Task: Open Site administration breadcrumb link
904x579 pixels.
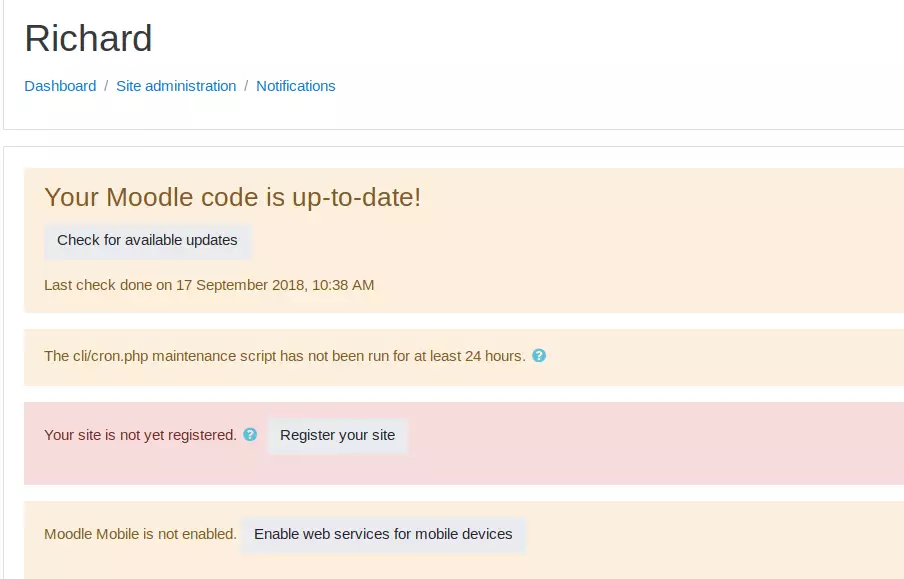Action: click(176, 86)
